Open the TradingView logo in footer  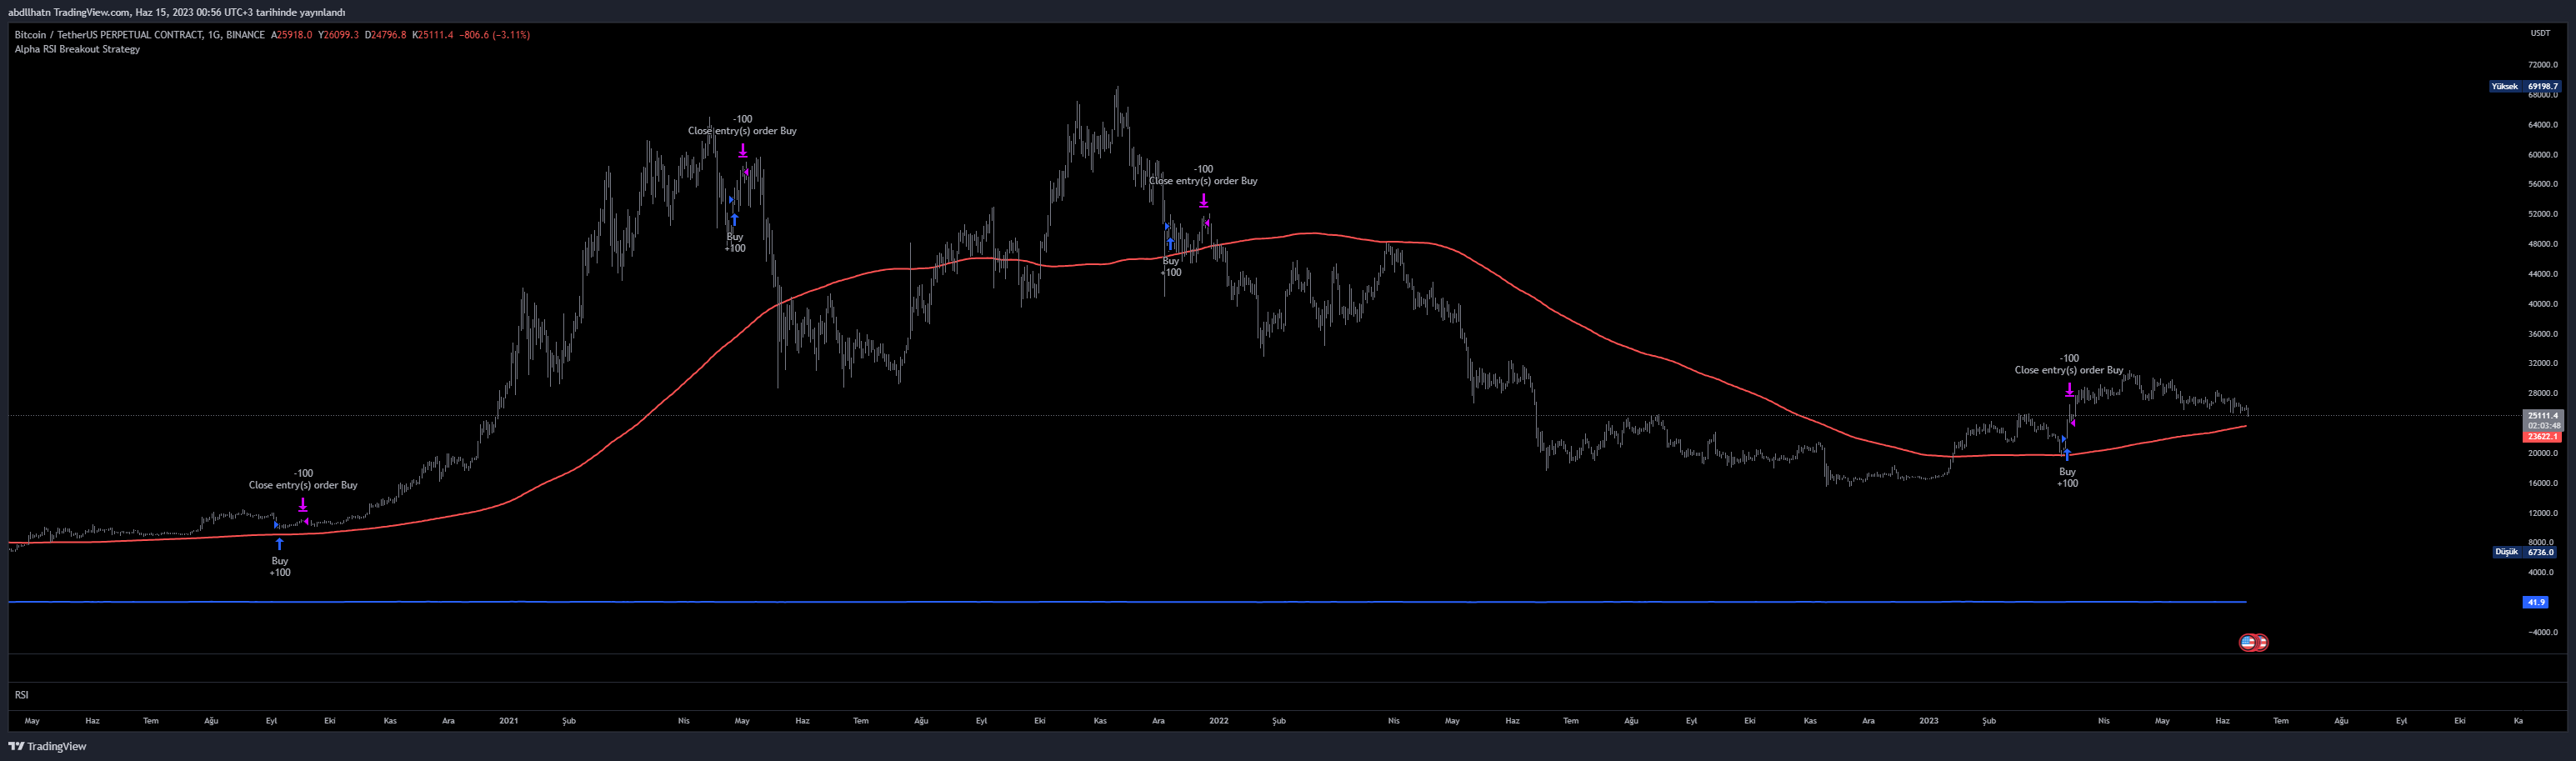[47, 746]
